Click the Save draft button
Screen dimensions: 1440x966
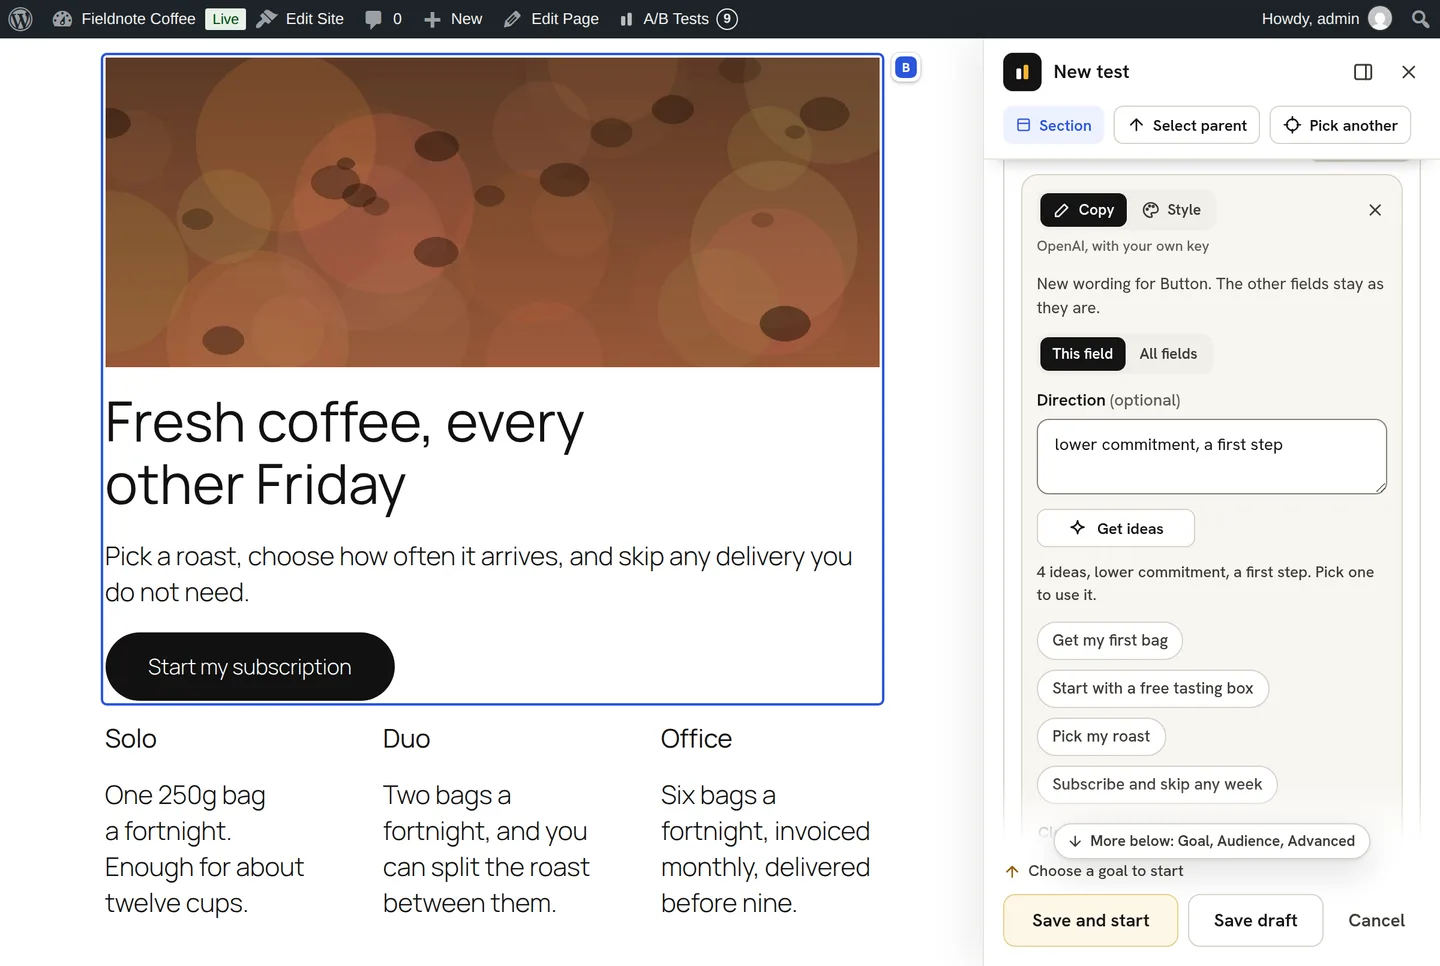(1256, 921)
